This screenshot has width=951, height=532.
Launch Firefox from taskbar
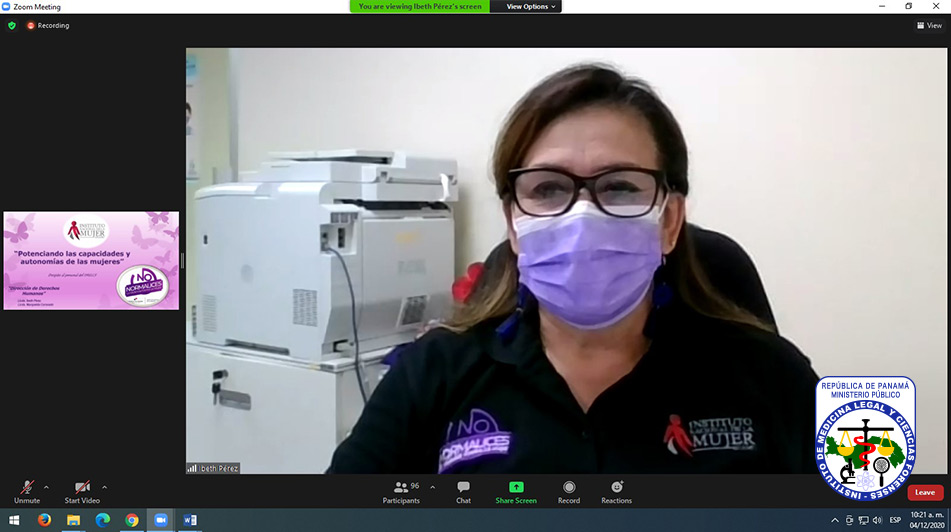click(x=44, y=520)
